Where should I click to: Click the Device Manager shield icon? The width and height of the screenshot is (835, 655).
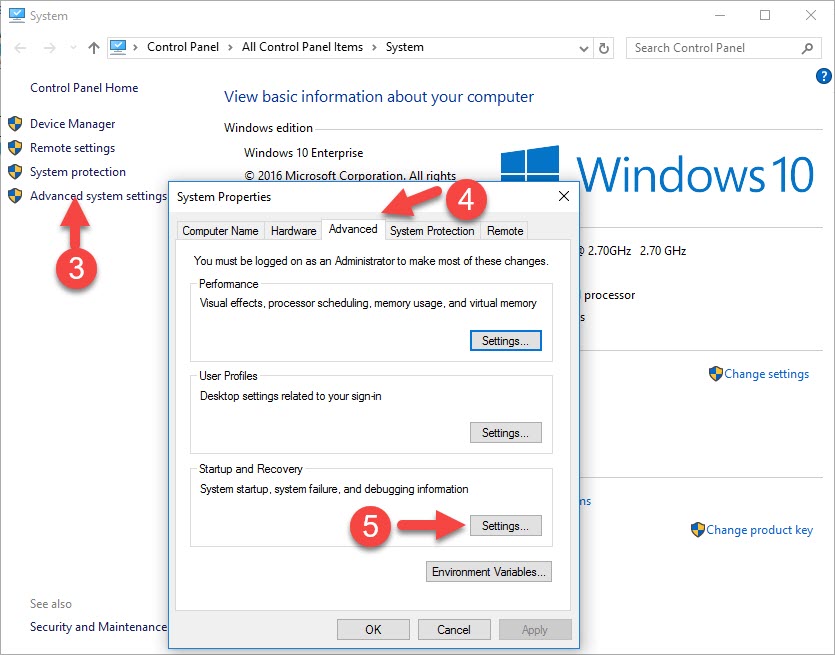point(15,124)
